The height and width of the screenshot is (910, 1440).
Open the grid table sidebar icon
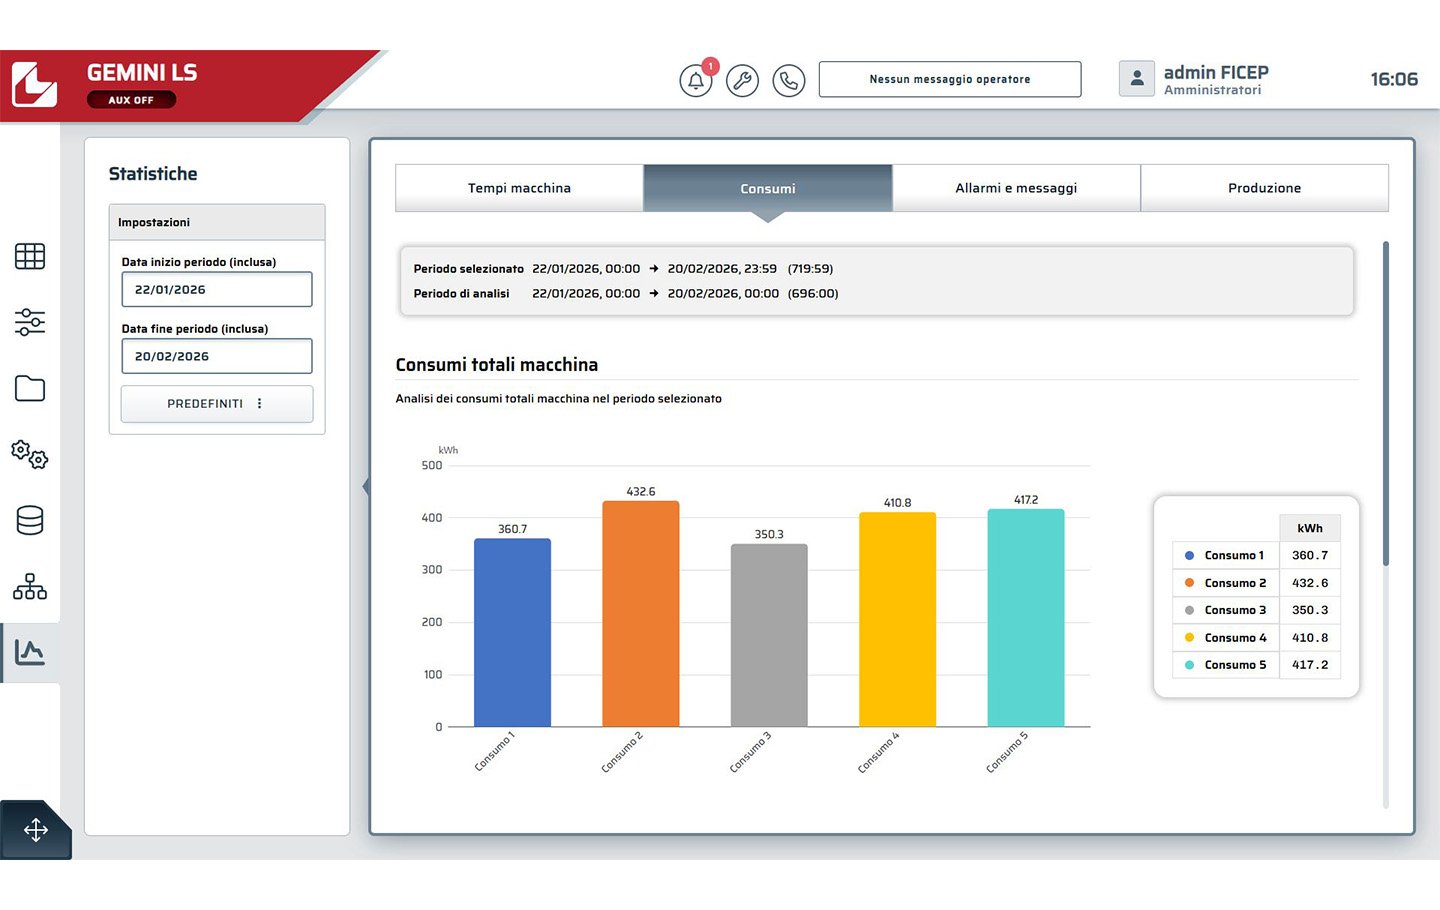pyautogui.click(x=30, y=256)
